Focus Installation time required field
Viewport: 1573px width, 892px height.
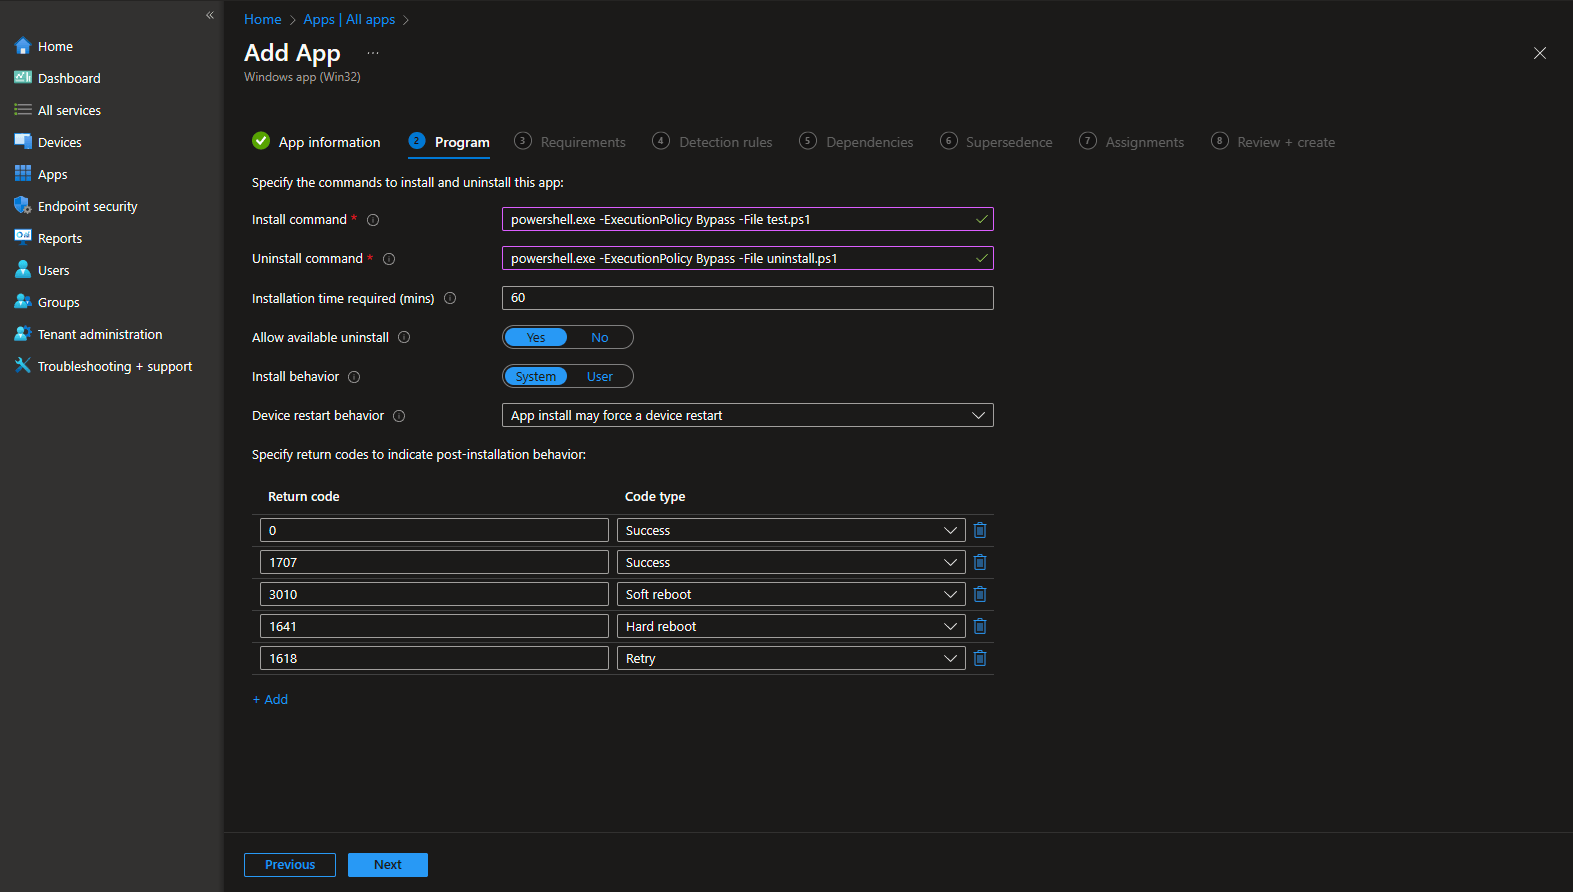pos(748,298)
